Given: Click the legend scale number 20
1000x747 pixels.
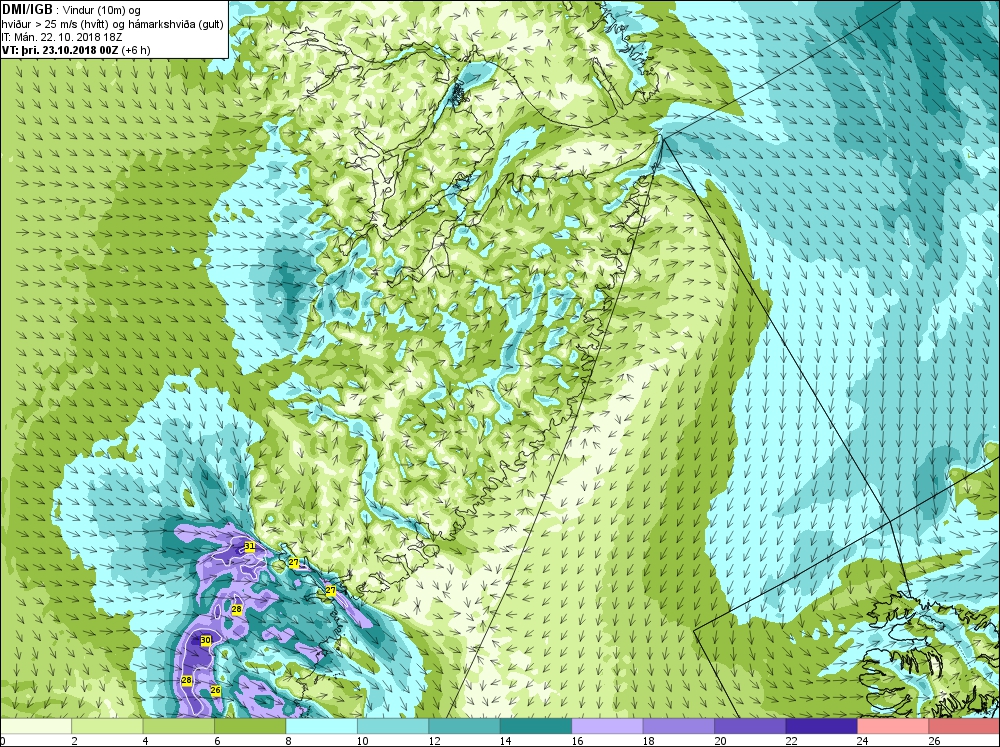Looking at the screenshot, I should pyautogui.click(x=720, y=741).
